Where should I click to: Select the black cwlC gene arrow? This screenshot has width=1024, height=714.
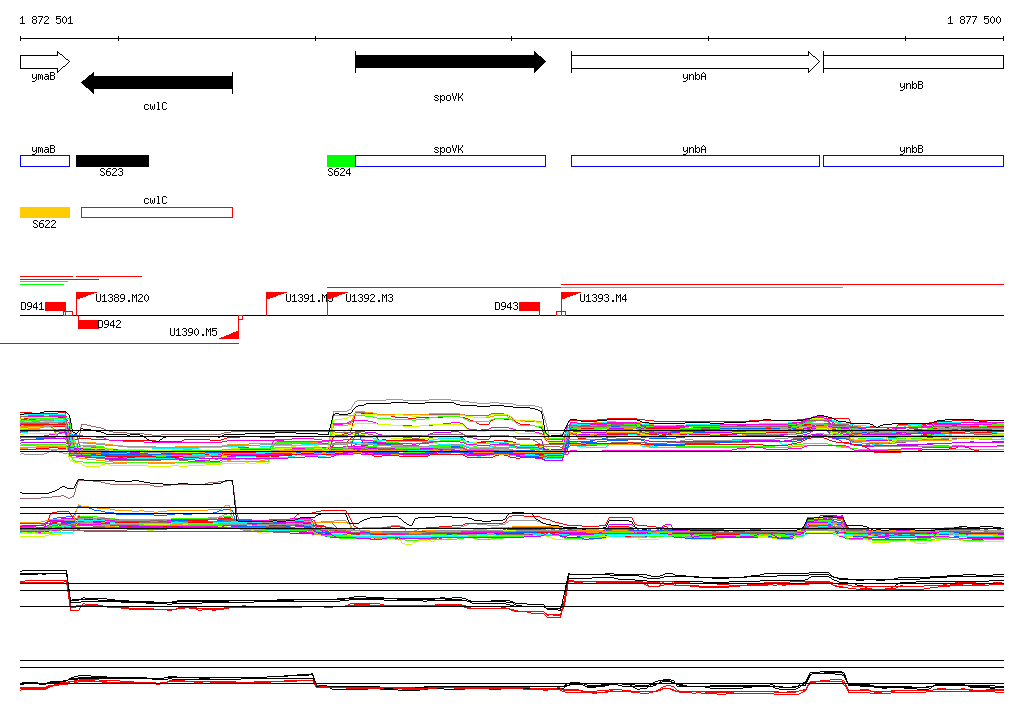tap(157, 83)
